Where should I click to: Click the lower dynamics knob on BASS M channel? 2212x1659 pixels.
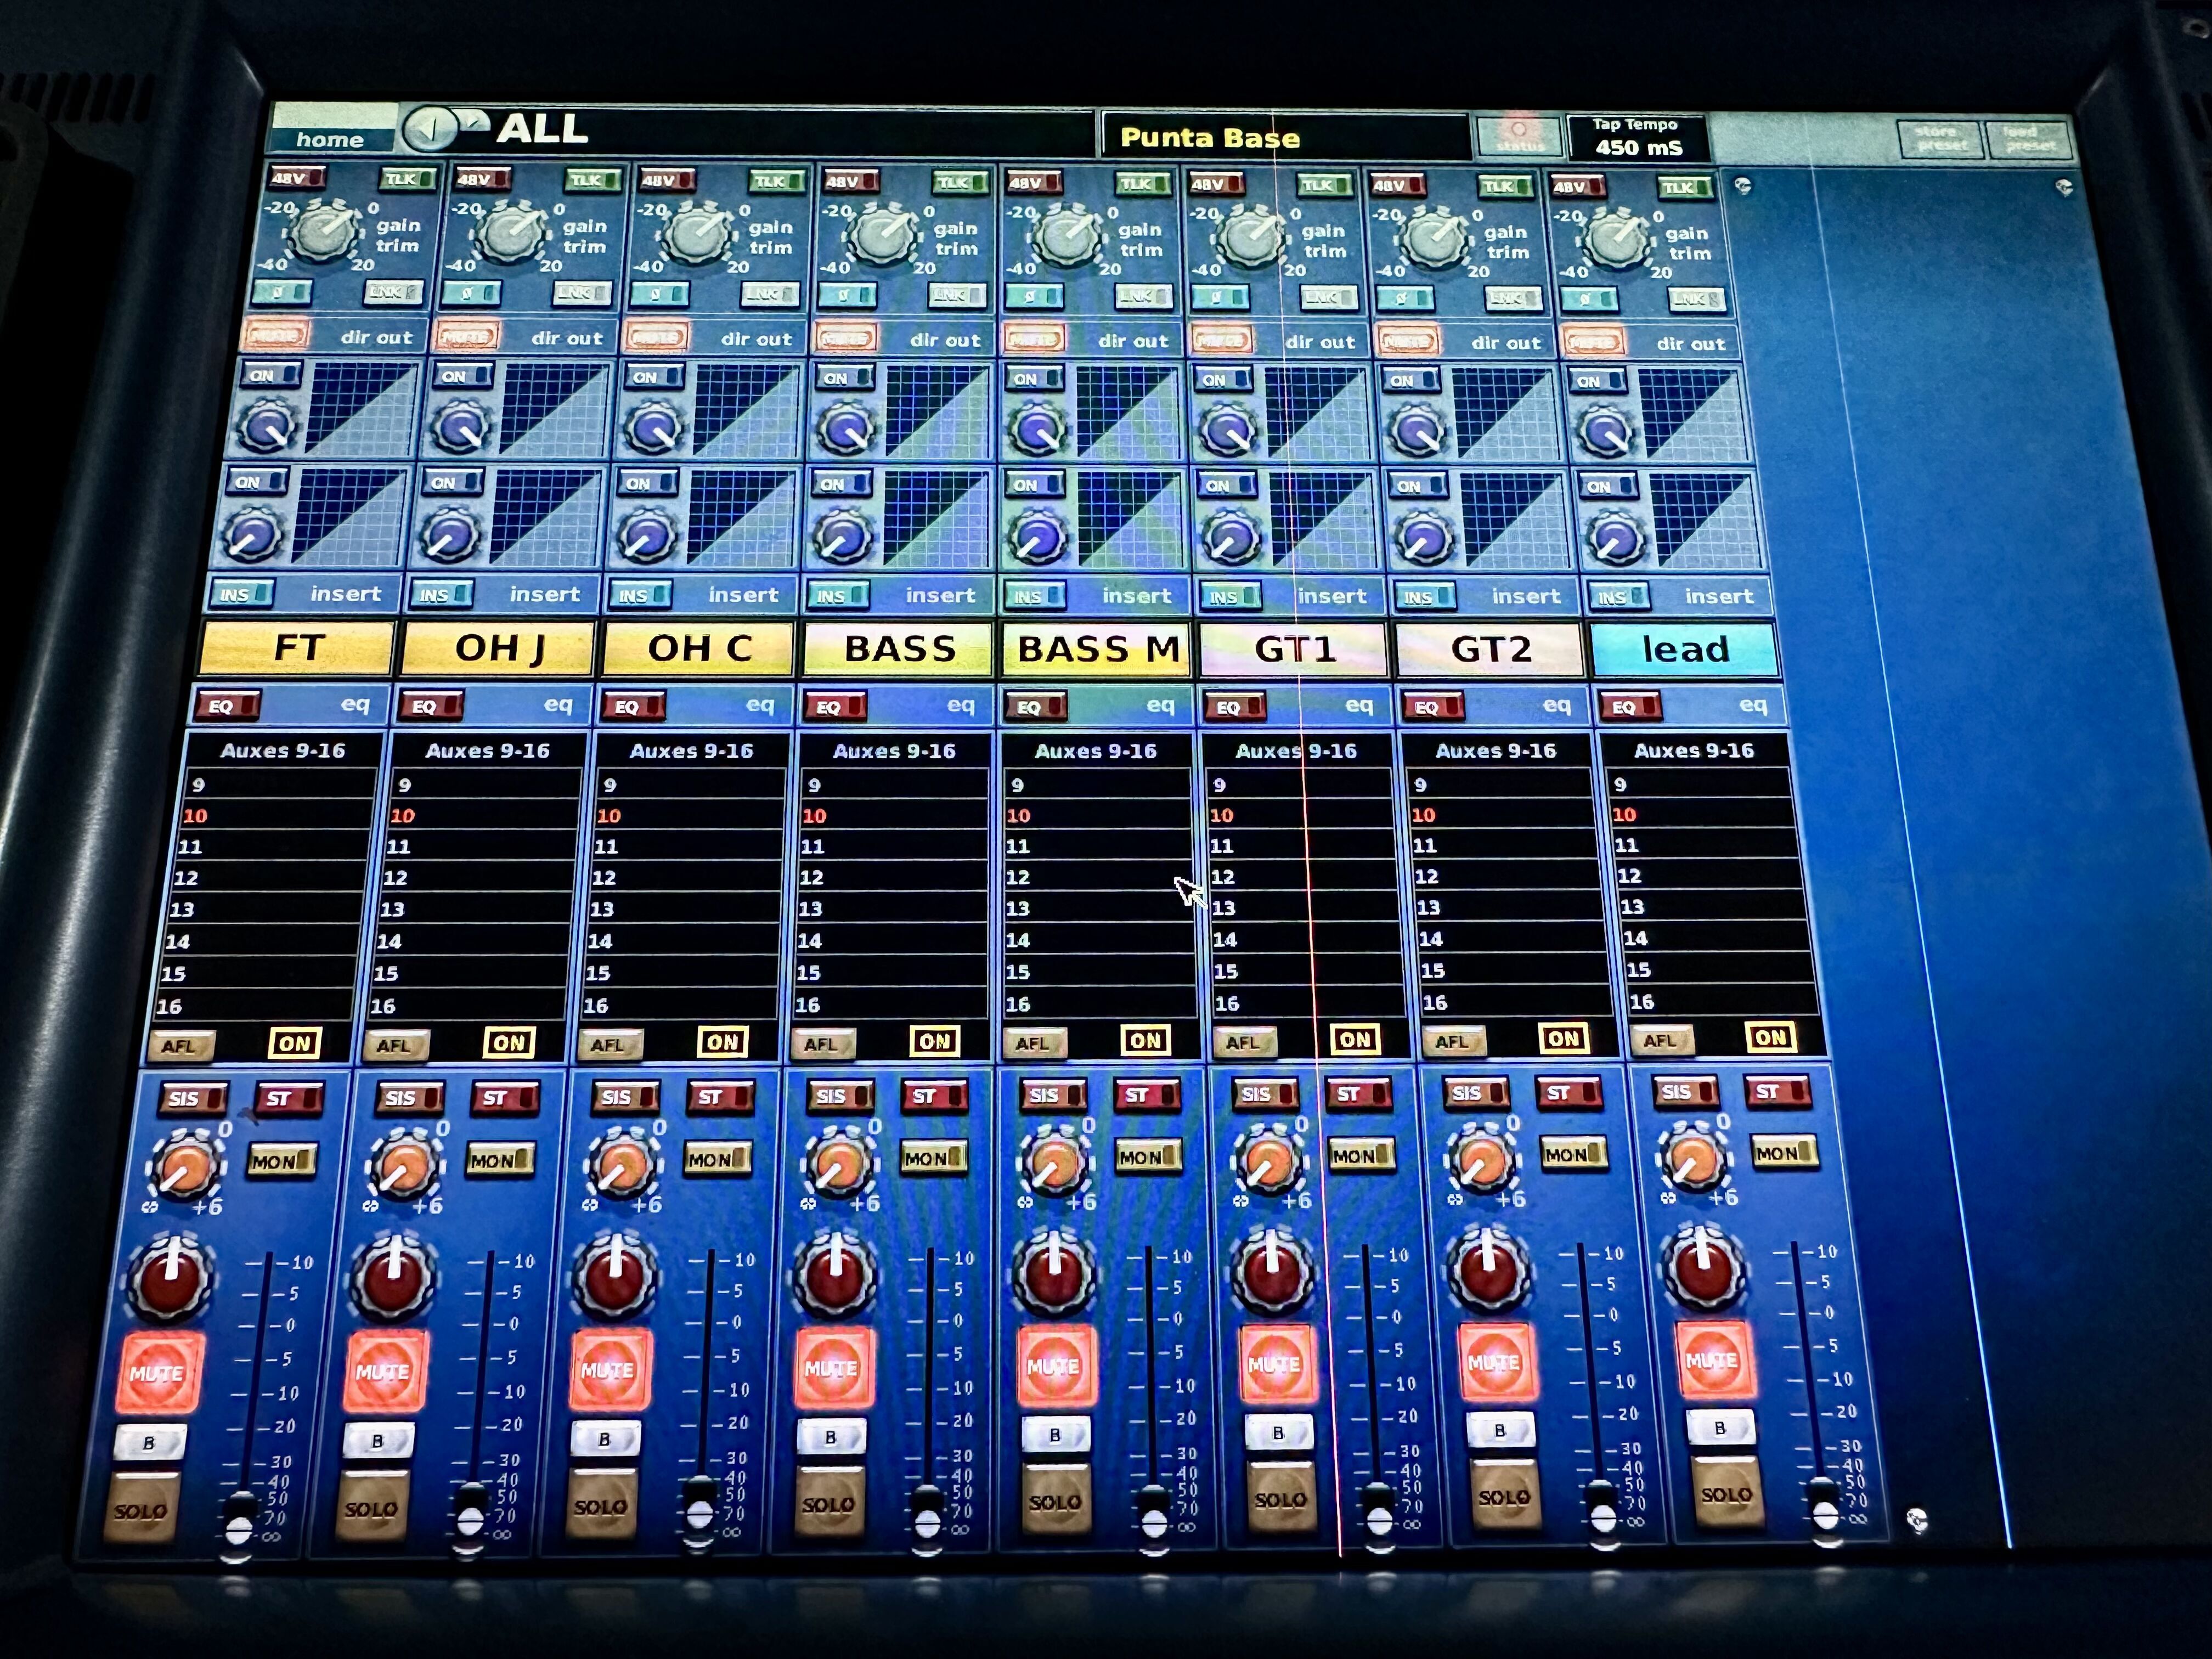1037,537
